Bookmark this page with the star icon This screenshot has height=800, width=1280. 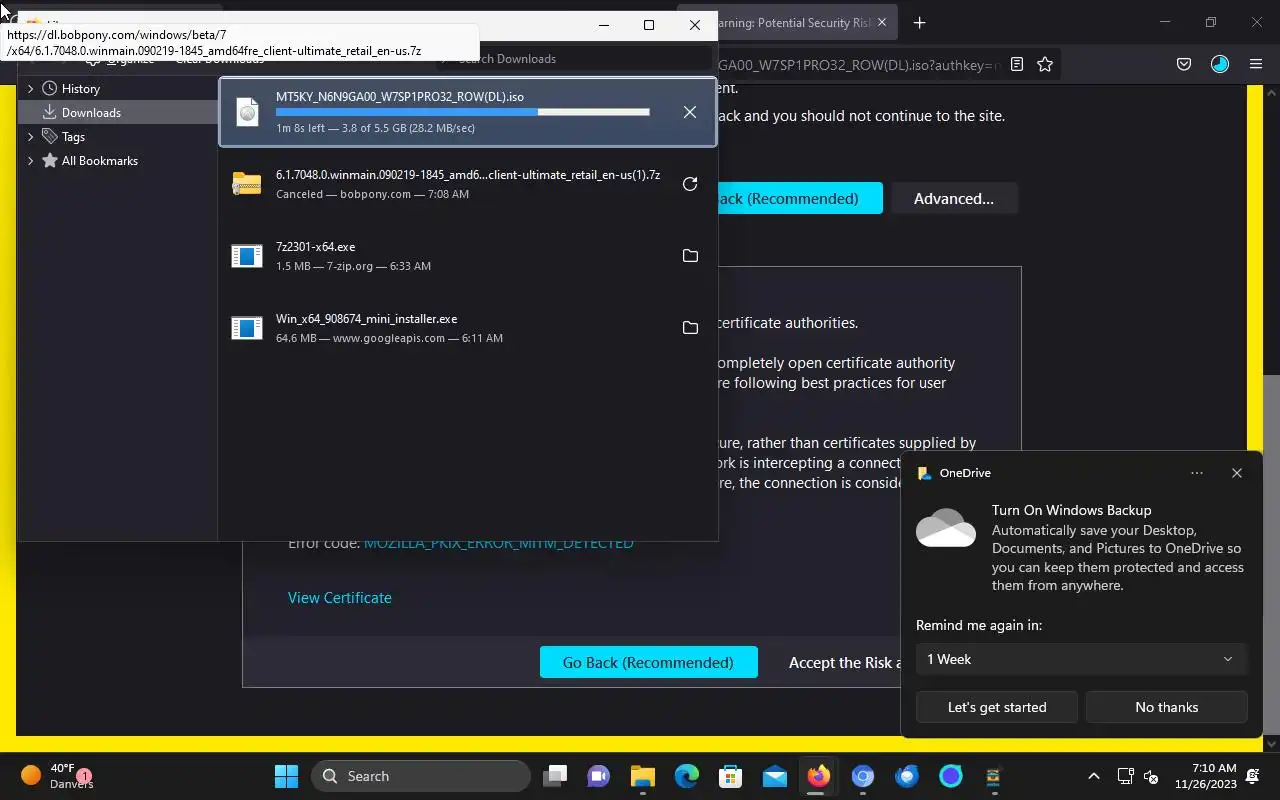pyautogui.click(x=1045, y=64)
